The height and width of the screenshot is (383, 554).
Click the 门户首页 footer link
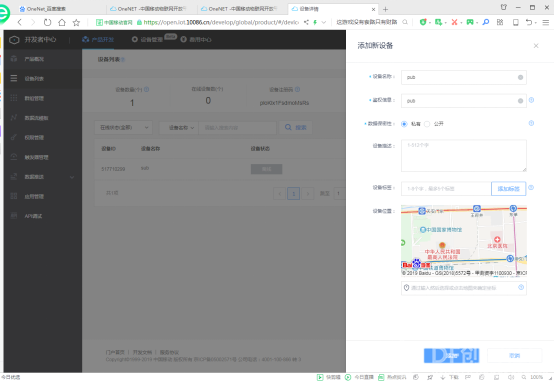(x=115, y=352)
